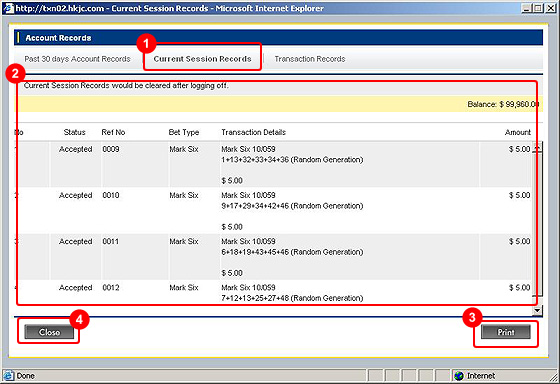
Task: Click the scrollbar up arrow in records table
Action: (x=538, y=147)
